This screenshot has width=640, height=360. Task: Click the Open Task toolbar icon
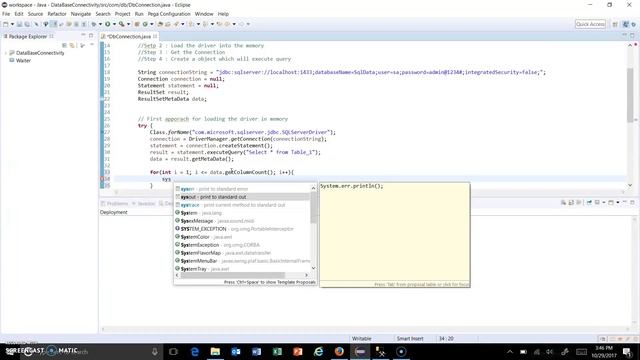(168, 24)
